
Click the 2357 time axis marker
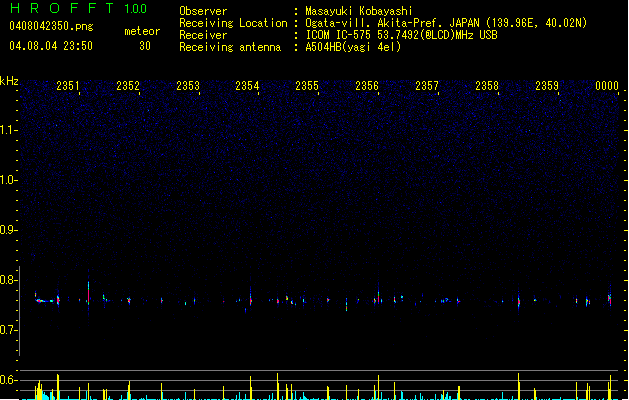[427, 86]
